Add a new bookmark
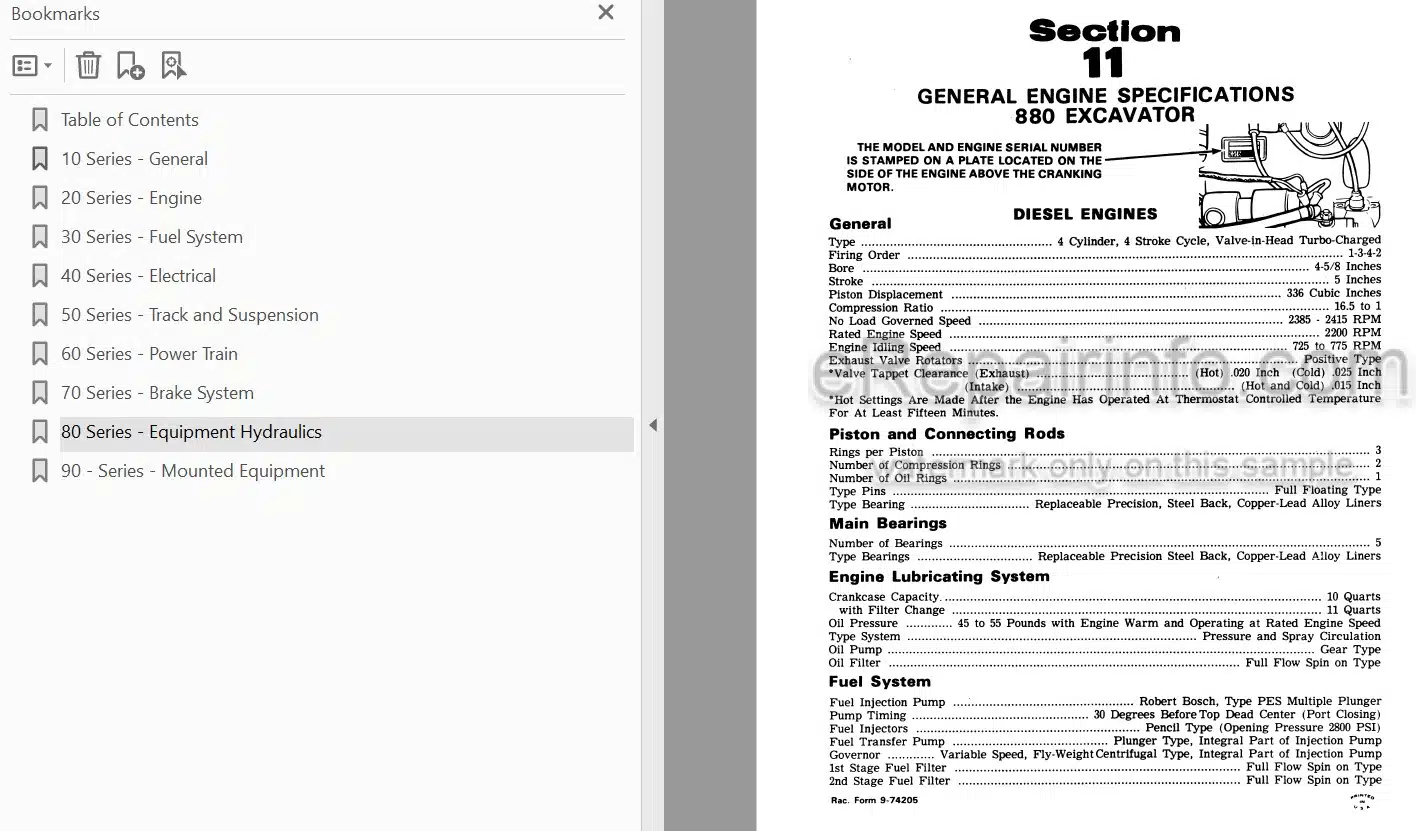1416x831 pixels. (x=130, y=66)
